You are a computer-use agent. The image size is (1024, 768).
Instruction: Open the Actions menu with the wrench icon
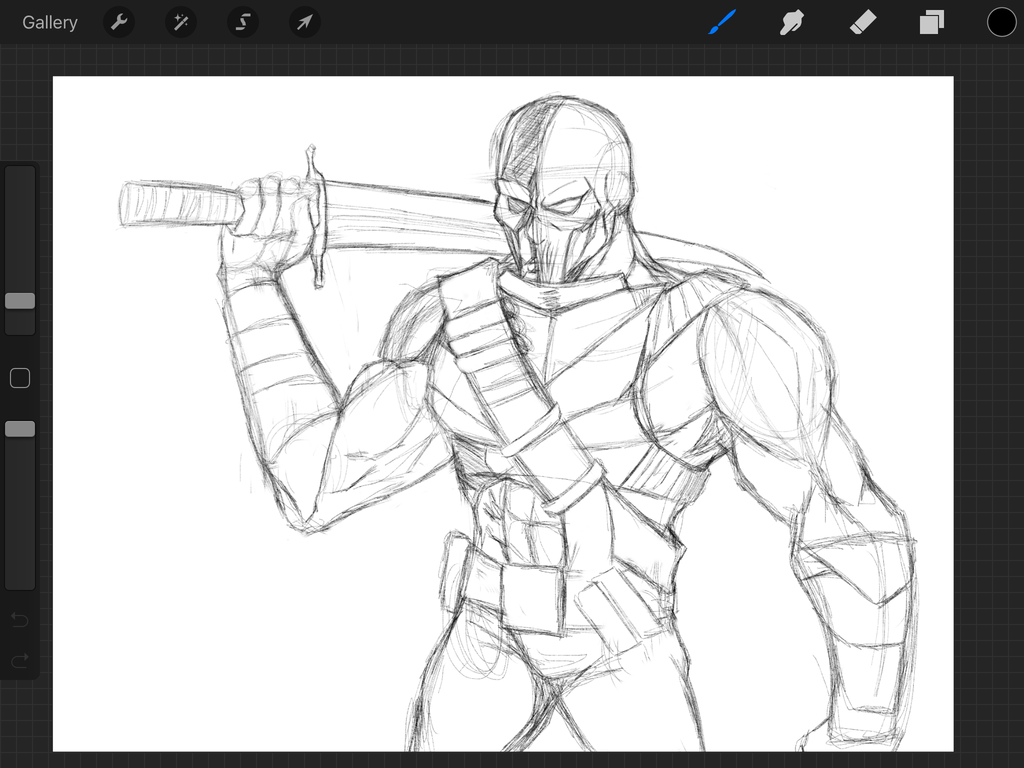click(x=119, y=22)
